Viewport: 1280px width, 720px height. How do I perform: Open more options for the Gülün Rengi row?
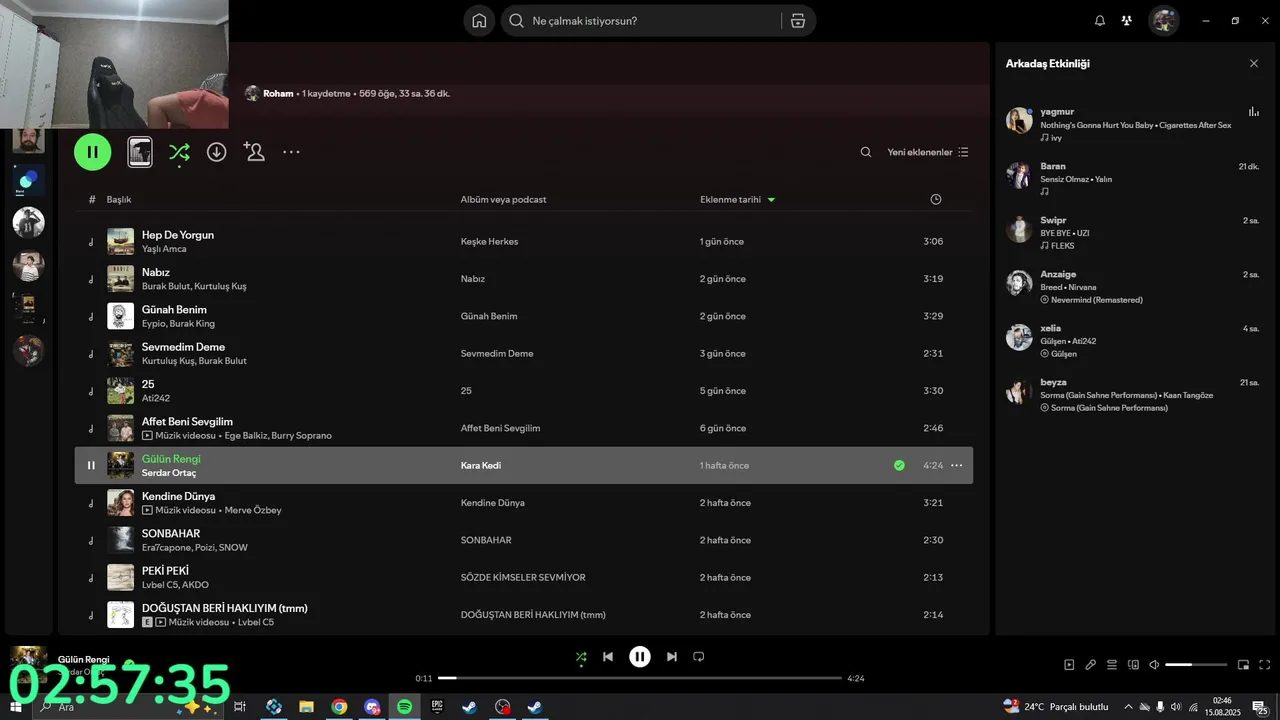[x=957, y=465]
